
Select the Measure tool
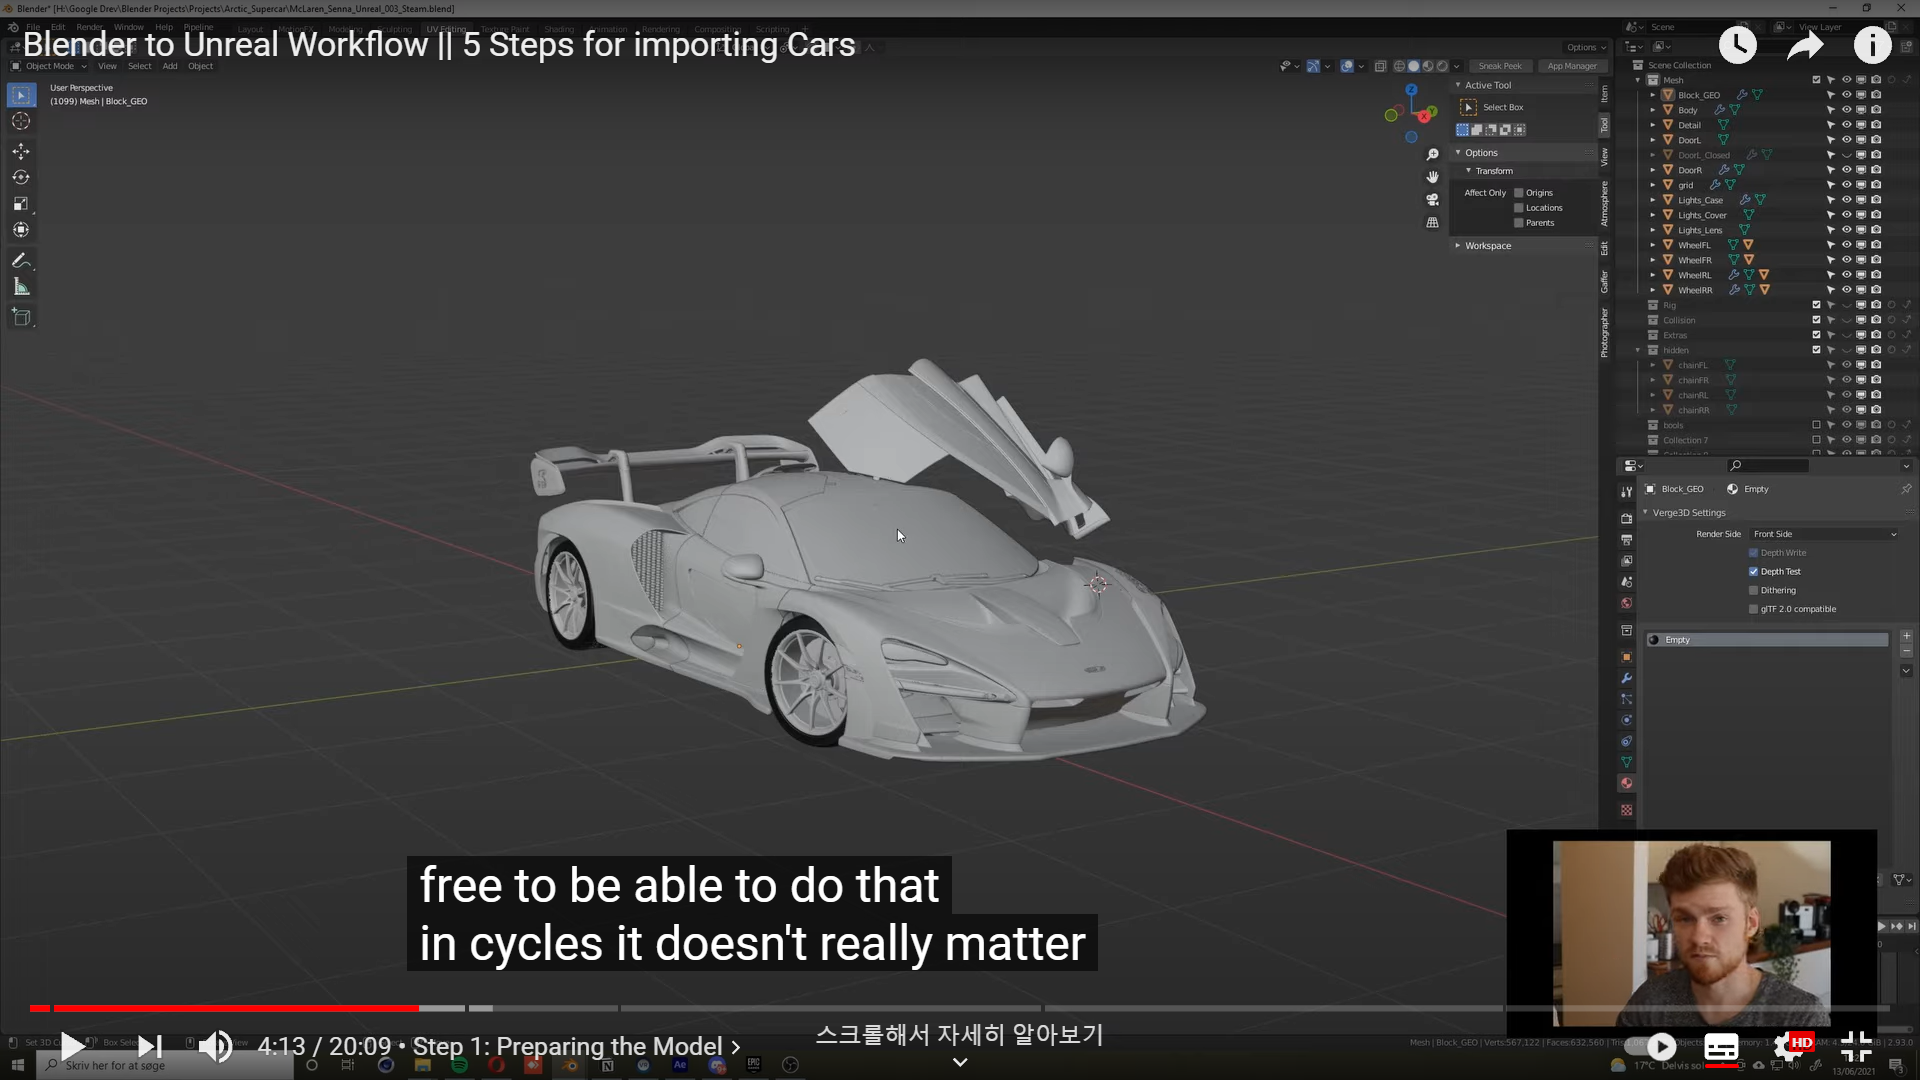pyautogui.click(x=21, y=287)
